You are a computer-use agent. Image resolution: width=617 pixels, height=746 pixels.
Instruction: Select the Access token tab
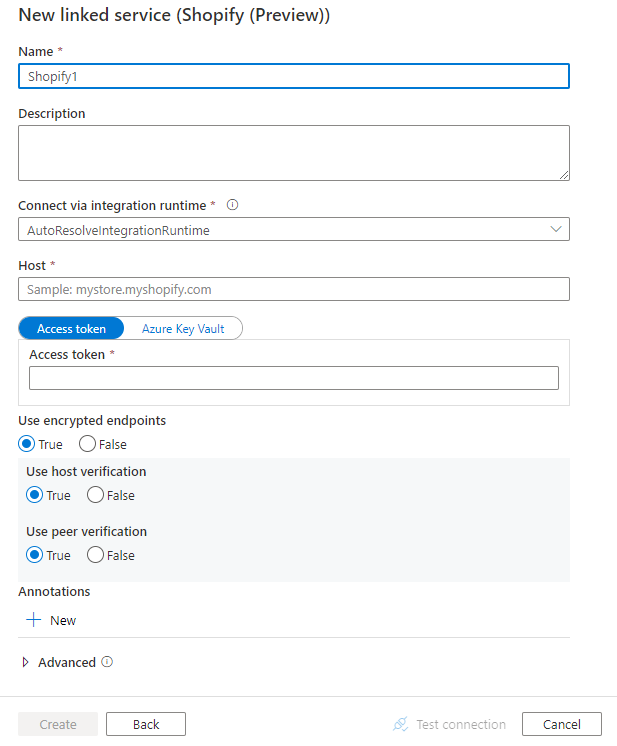[x=71, y=329]
